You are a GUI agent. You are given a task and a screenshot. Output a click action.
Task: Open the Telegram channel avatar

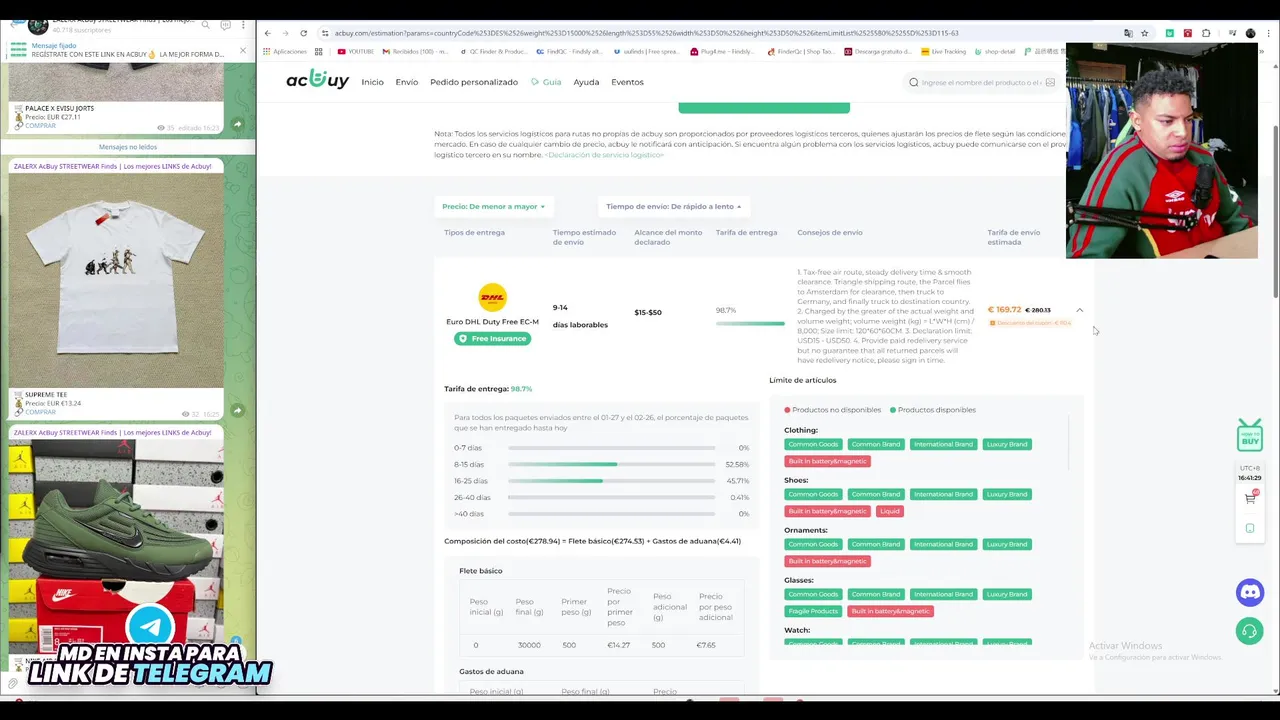pyautogui.click(x=37, y=24)
